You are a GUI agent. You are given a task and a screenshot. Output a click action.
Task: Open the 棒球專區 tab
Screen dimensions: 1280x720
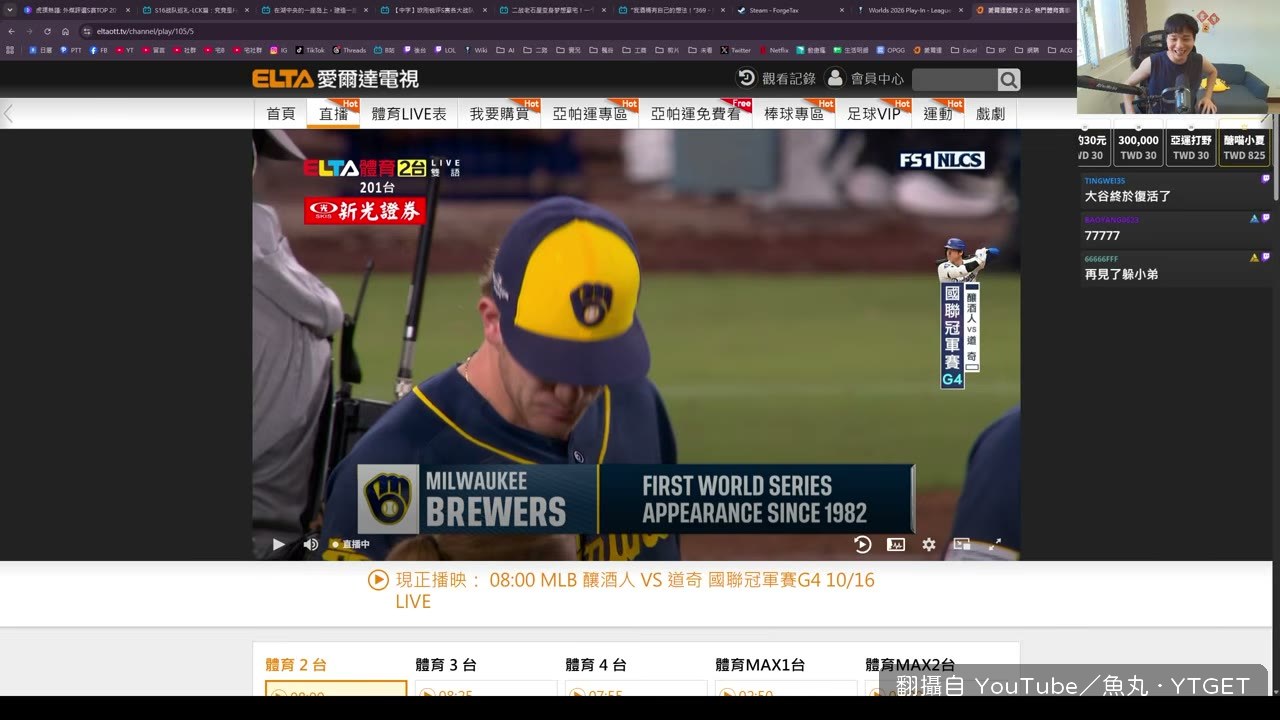(x=794, y=114)
